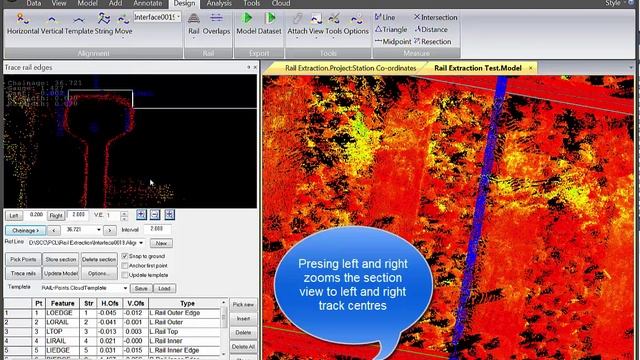Fit the section view extents

169,215
